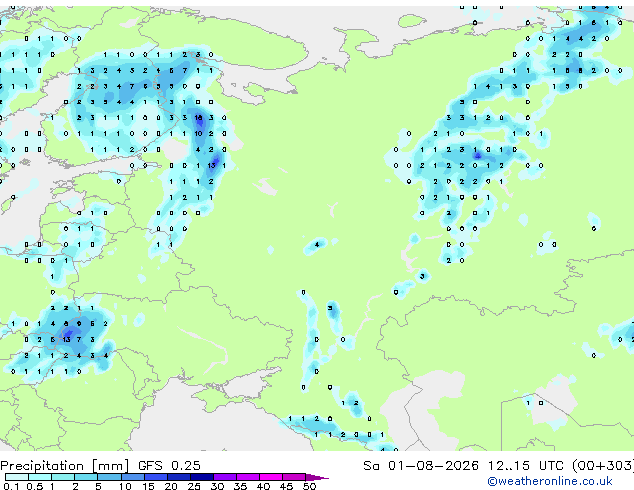Click the 10–15 mm blue legend swatch
634x490 pixels.
132,477
